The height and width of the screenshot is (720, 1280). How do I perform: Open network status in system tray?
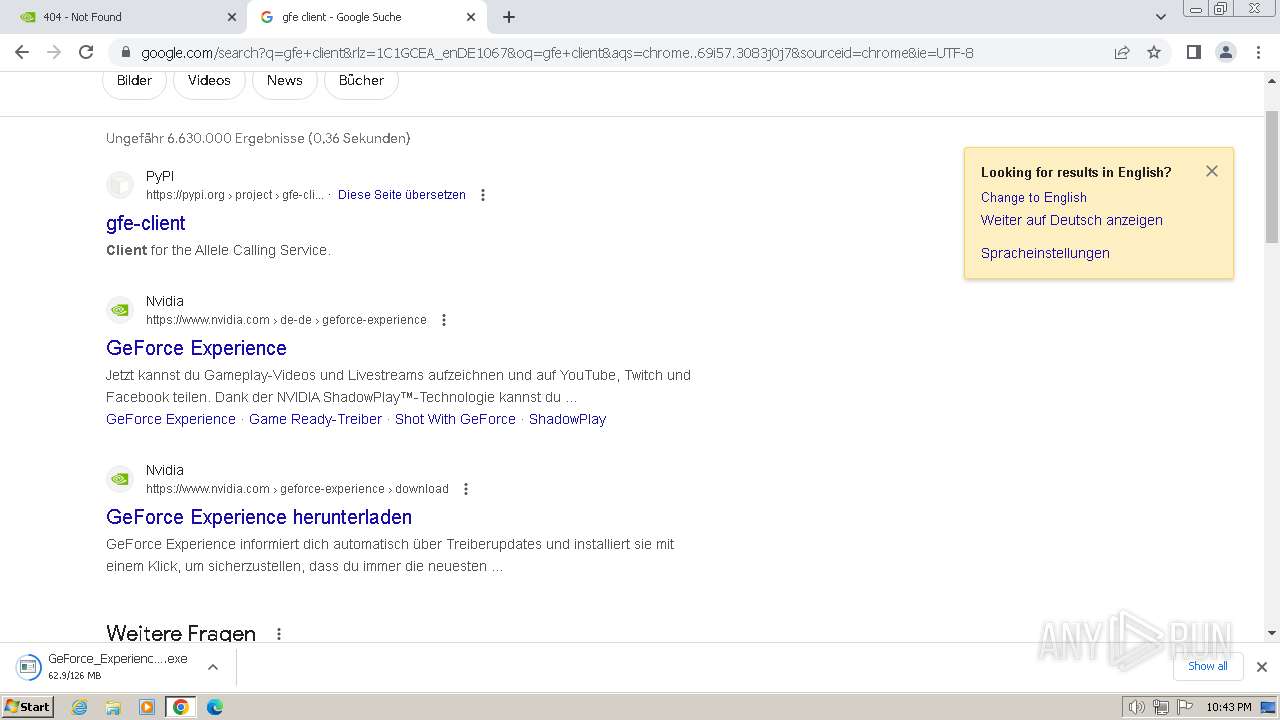1161,707
